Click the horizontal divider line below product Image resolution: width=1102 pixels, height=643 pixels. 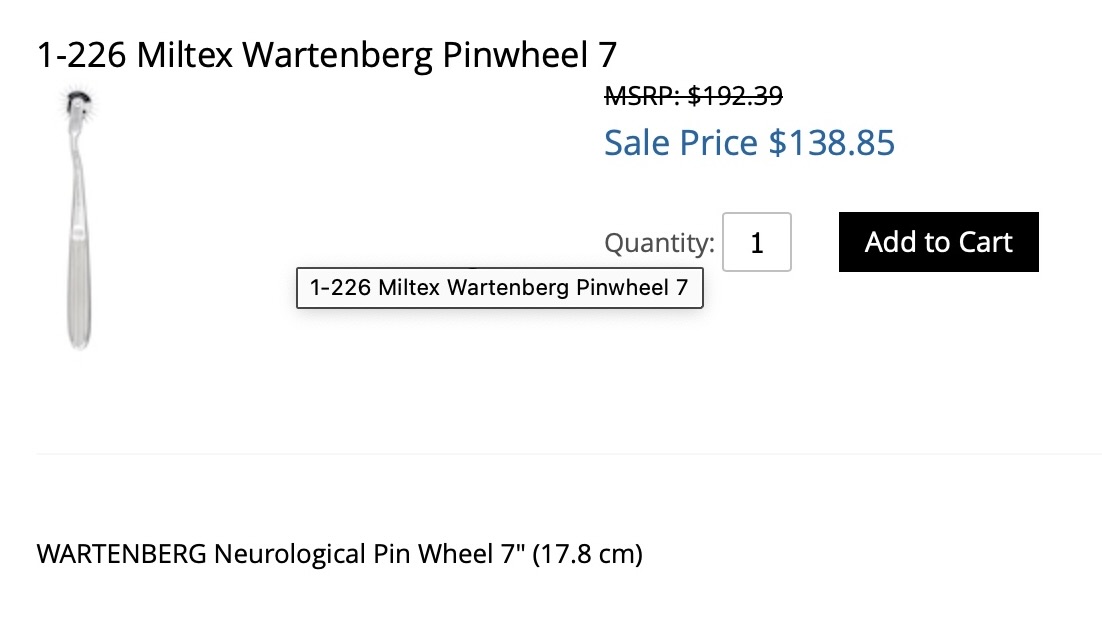(x=569, y=454)
